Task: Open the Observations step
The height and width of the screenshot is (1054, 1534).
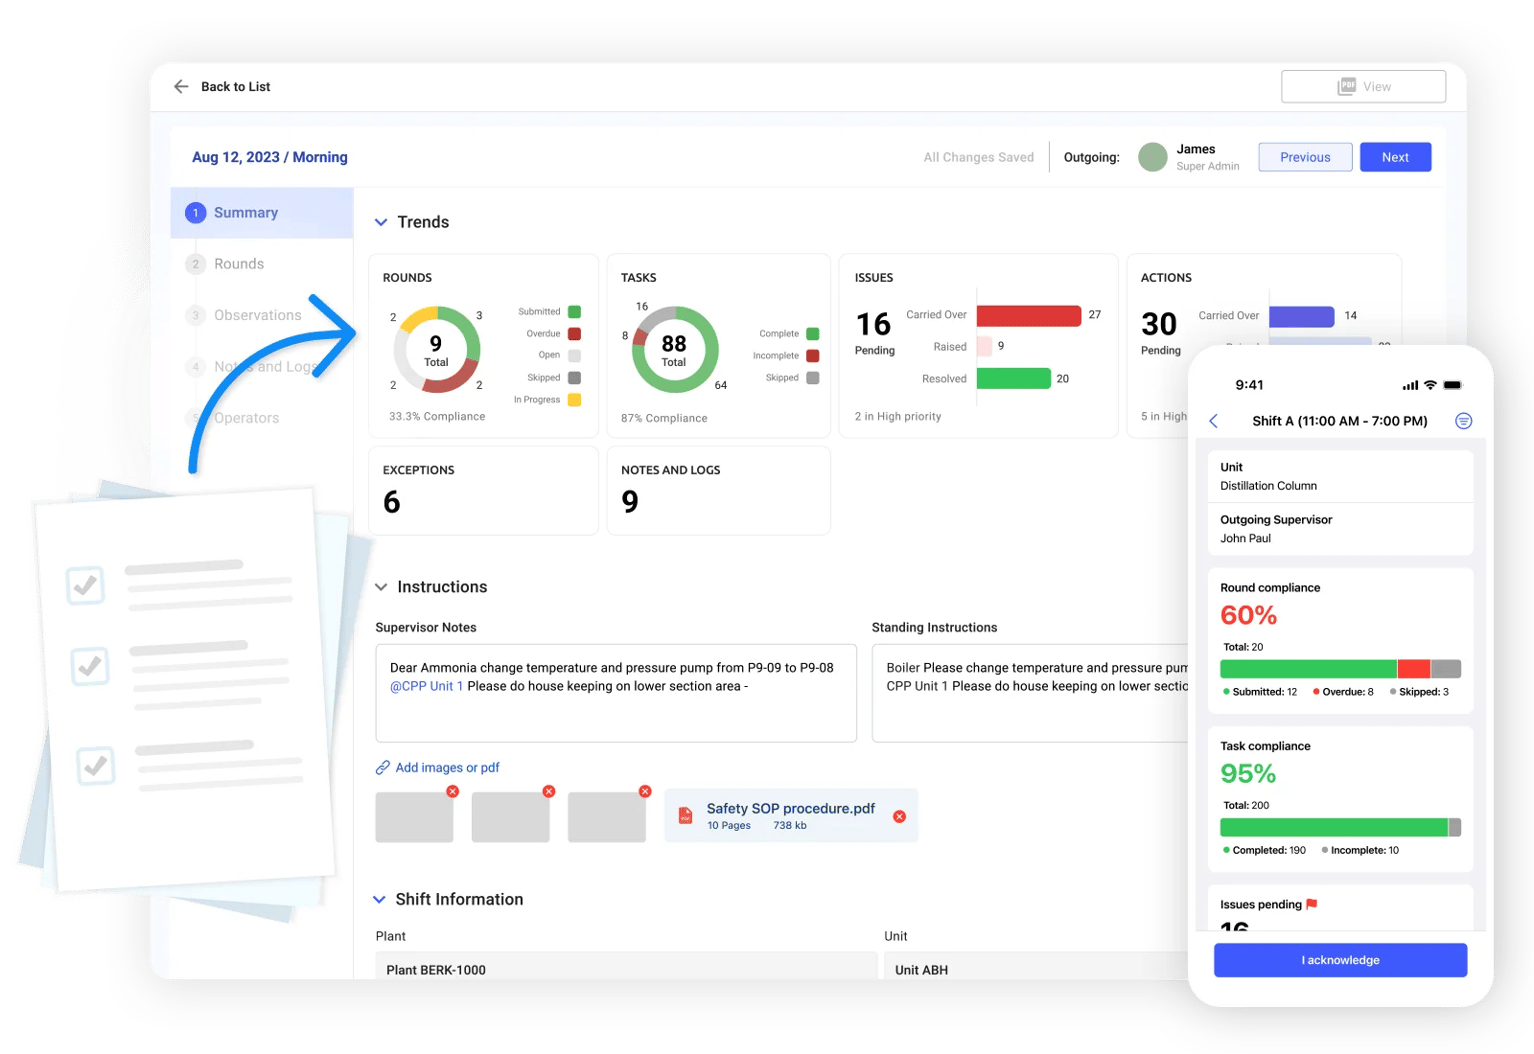Action: pos(257,315)
